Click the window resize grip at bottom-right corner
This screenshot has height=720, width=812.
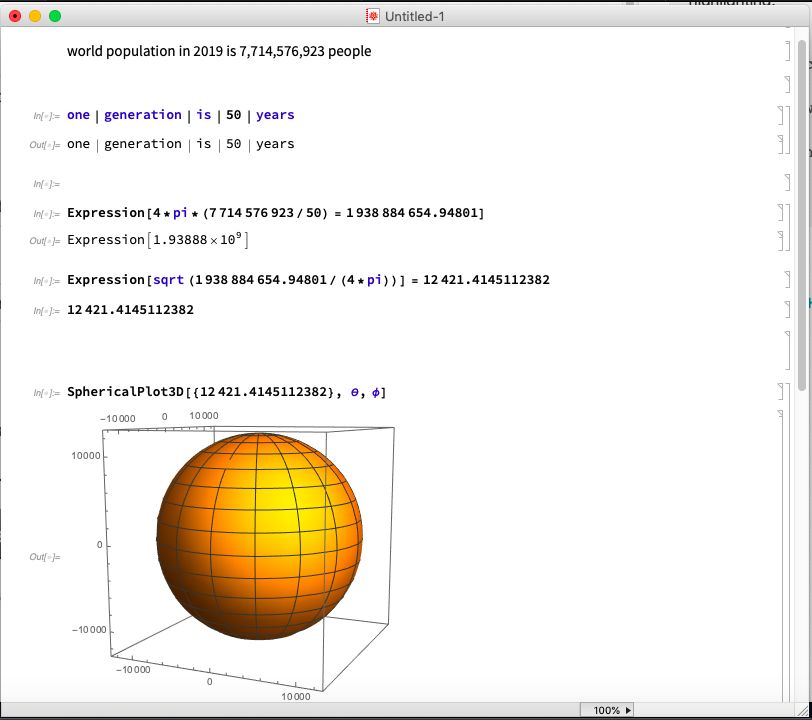point(801,710)
